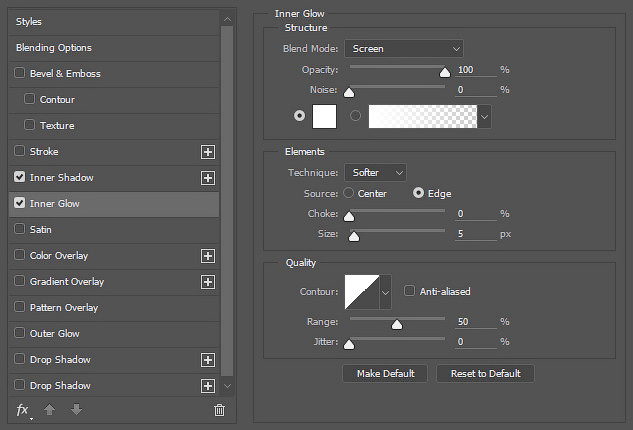
Task: Open the fx add style menu
Action: coord(23,410)
